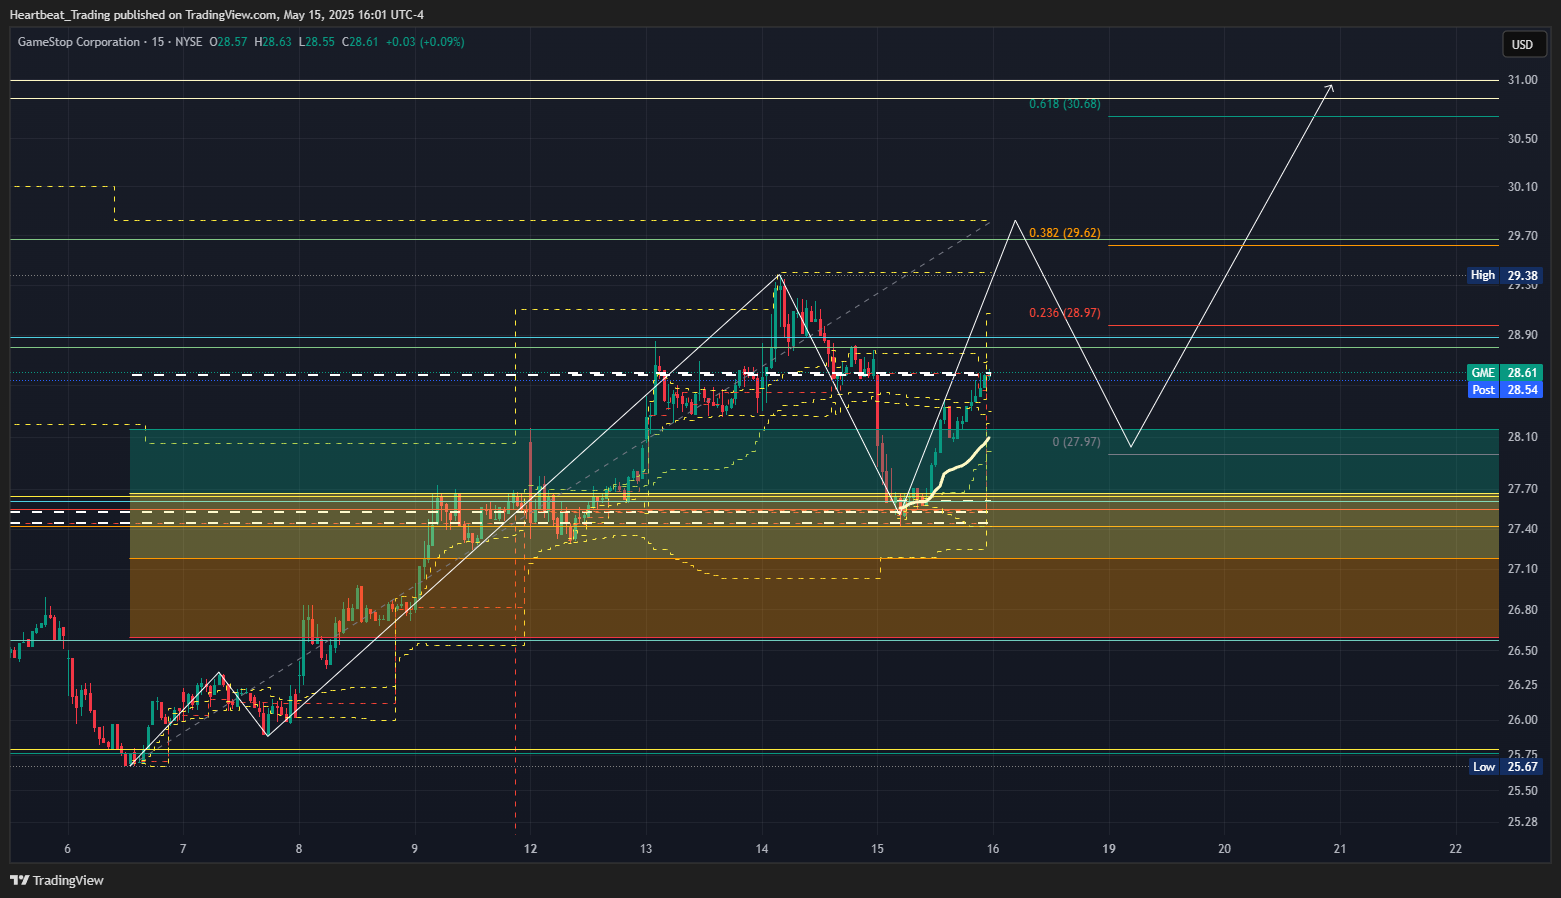
Task: Click the Low 25.67 price label
Action: pyautogui.click(x=1506, y=767)
